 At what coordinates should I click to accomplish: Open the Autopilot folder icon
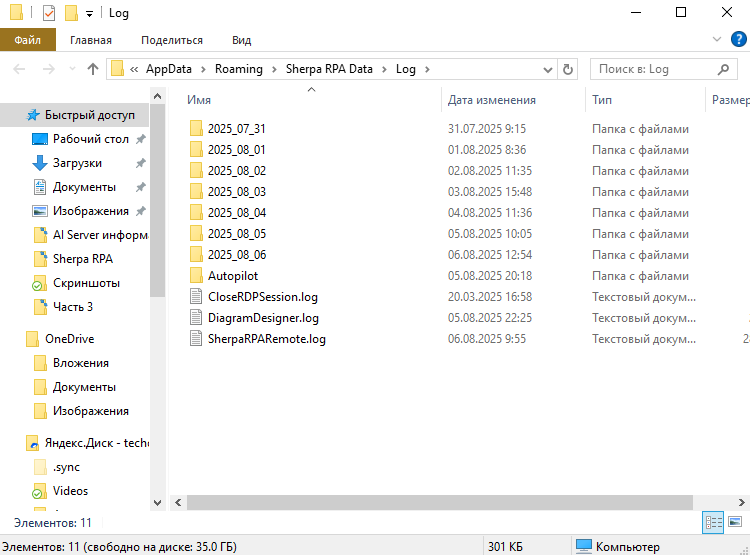click(x=196, y=276)
